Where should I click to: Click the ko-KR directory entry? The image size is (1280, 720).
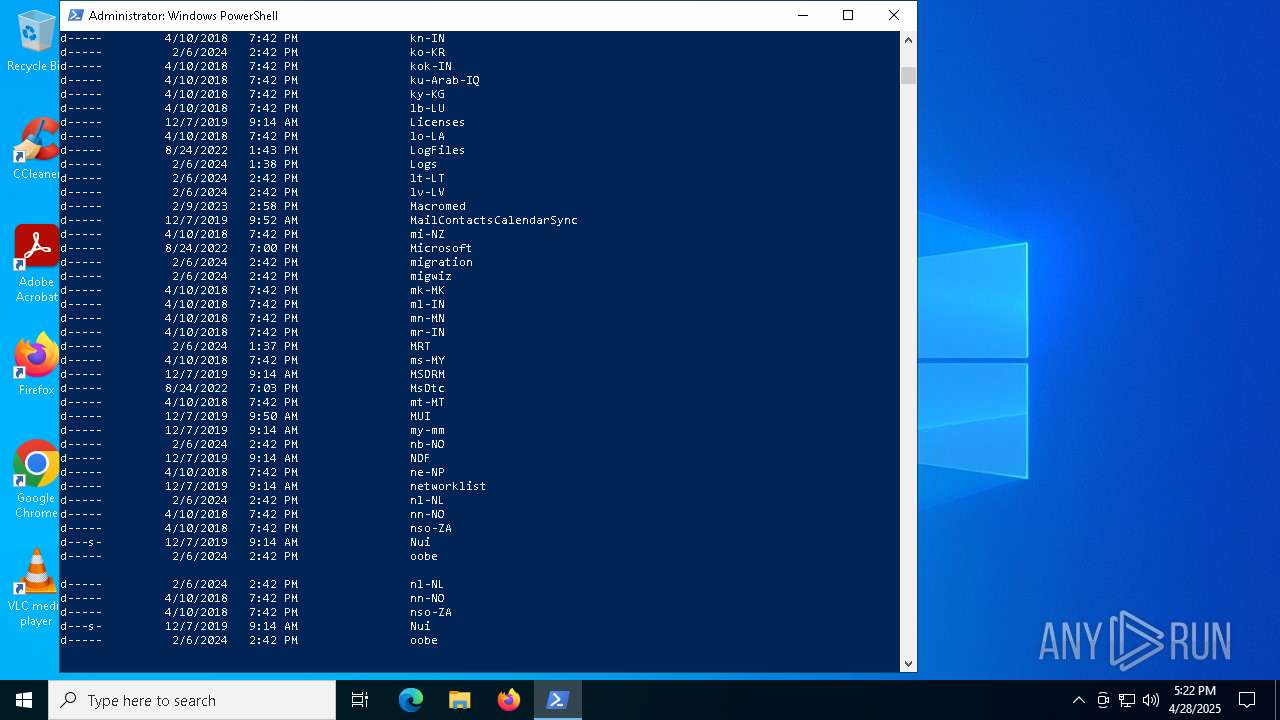pyautogui.click(x=427, y=52)
